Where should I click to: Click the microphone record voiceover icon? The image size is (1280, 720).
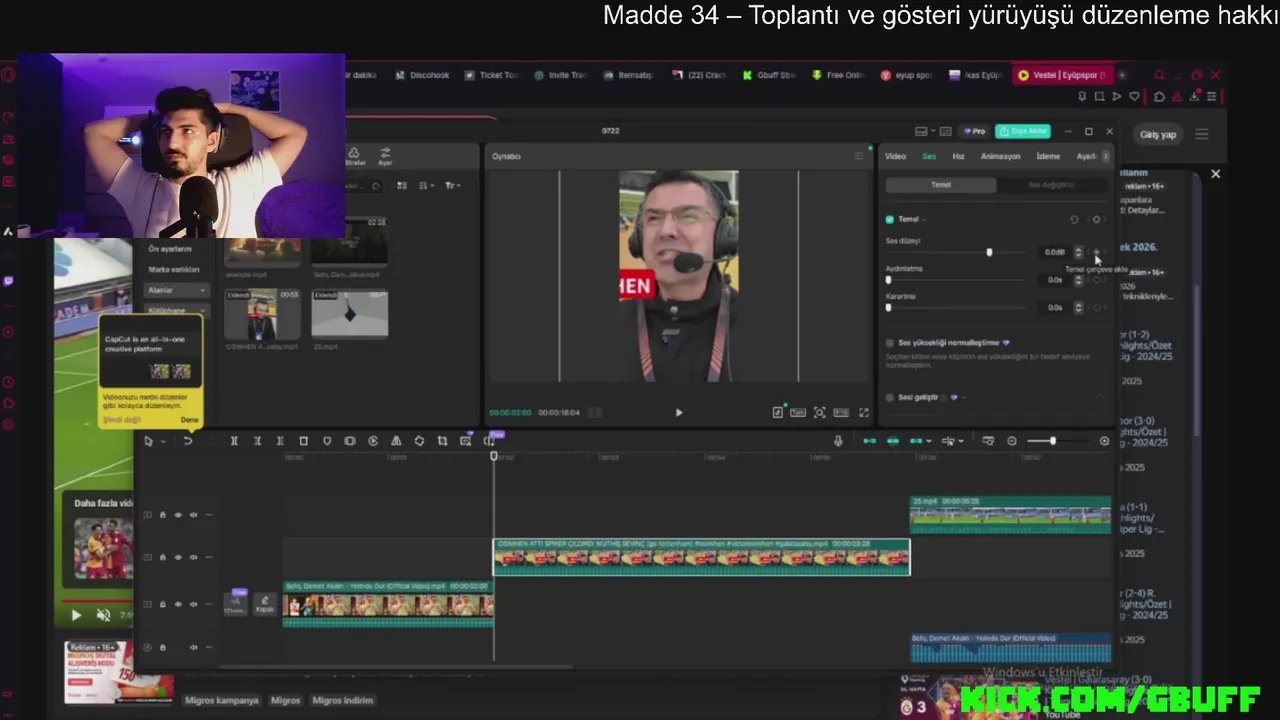838,441
